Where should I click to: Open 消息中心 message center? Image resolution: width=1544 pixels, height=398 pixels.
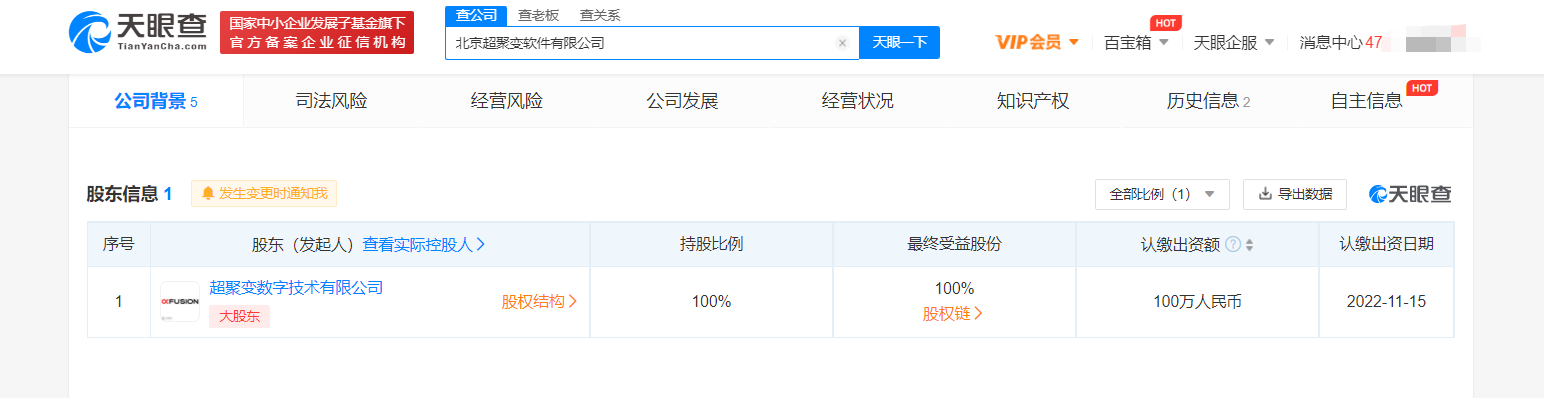tap(1340, 43)
